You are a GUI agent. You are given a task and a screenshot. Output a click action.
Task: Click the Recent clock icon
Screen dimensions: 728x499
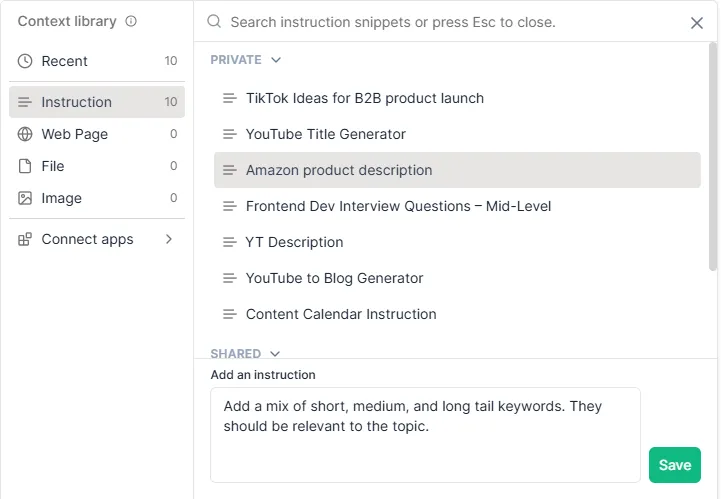(25, 61)
